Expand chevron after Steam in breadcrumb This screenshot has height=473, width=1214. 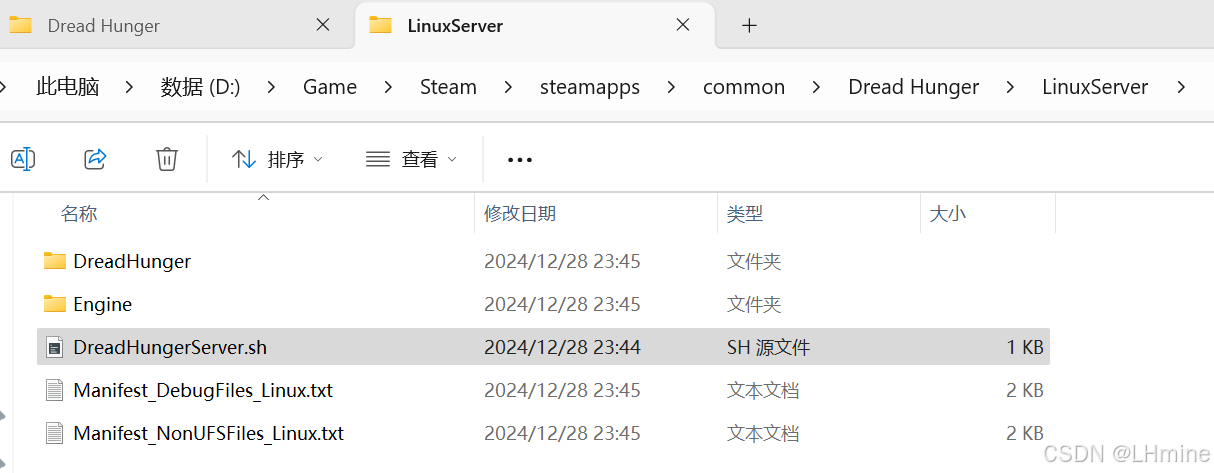tap(508, 87)
